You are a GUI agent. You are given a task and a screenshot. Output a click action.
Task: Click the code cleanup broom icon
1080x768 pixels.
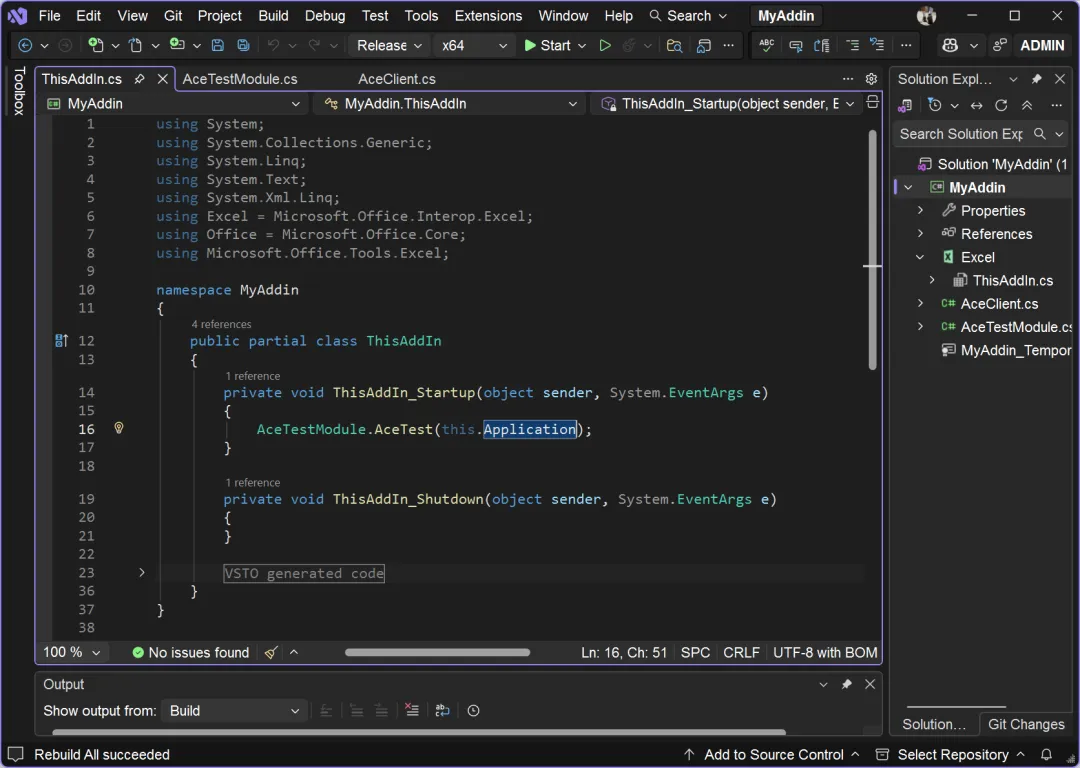click(x=271, y=653)
